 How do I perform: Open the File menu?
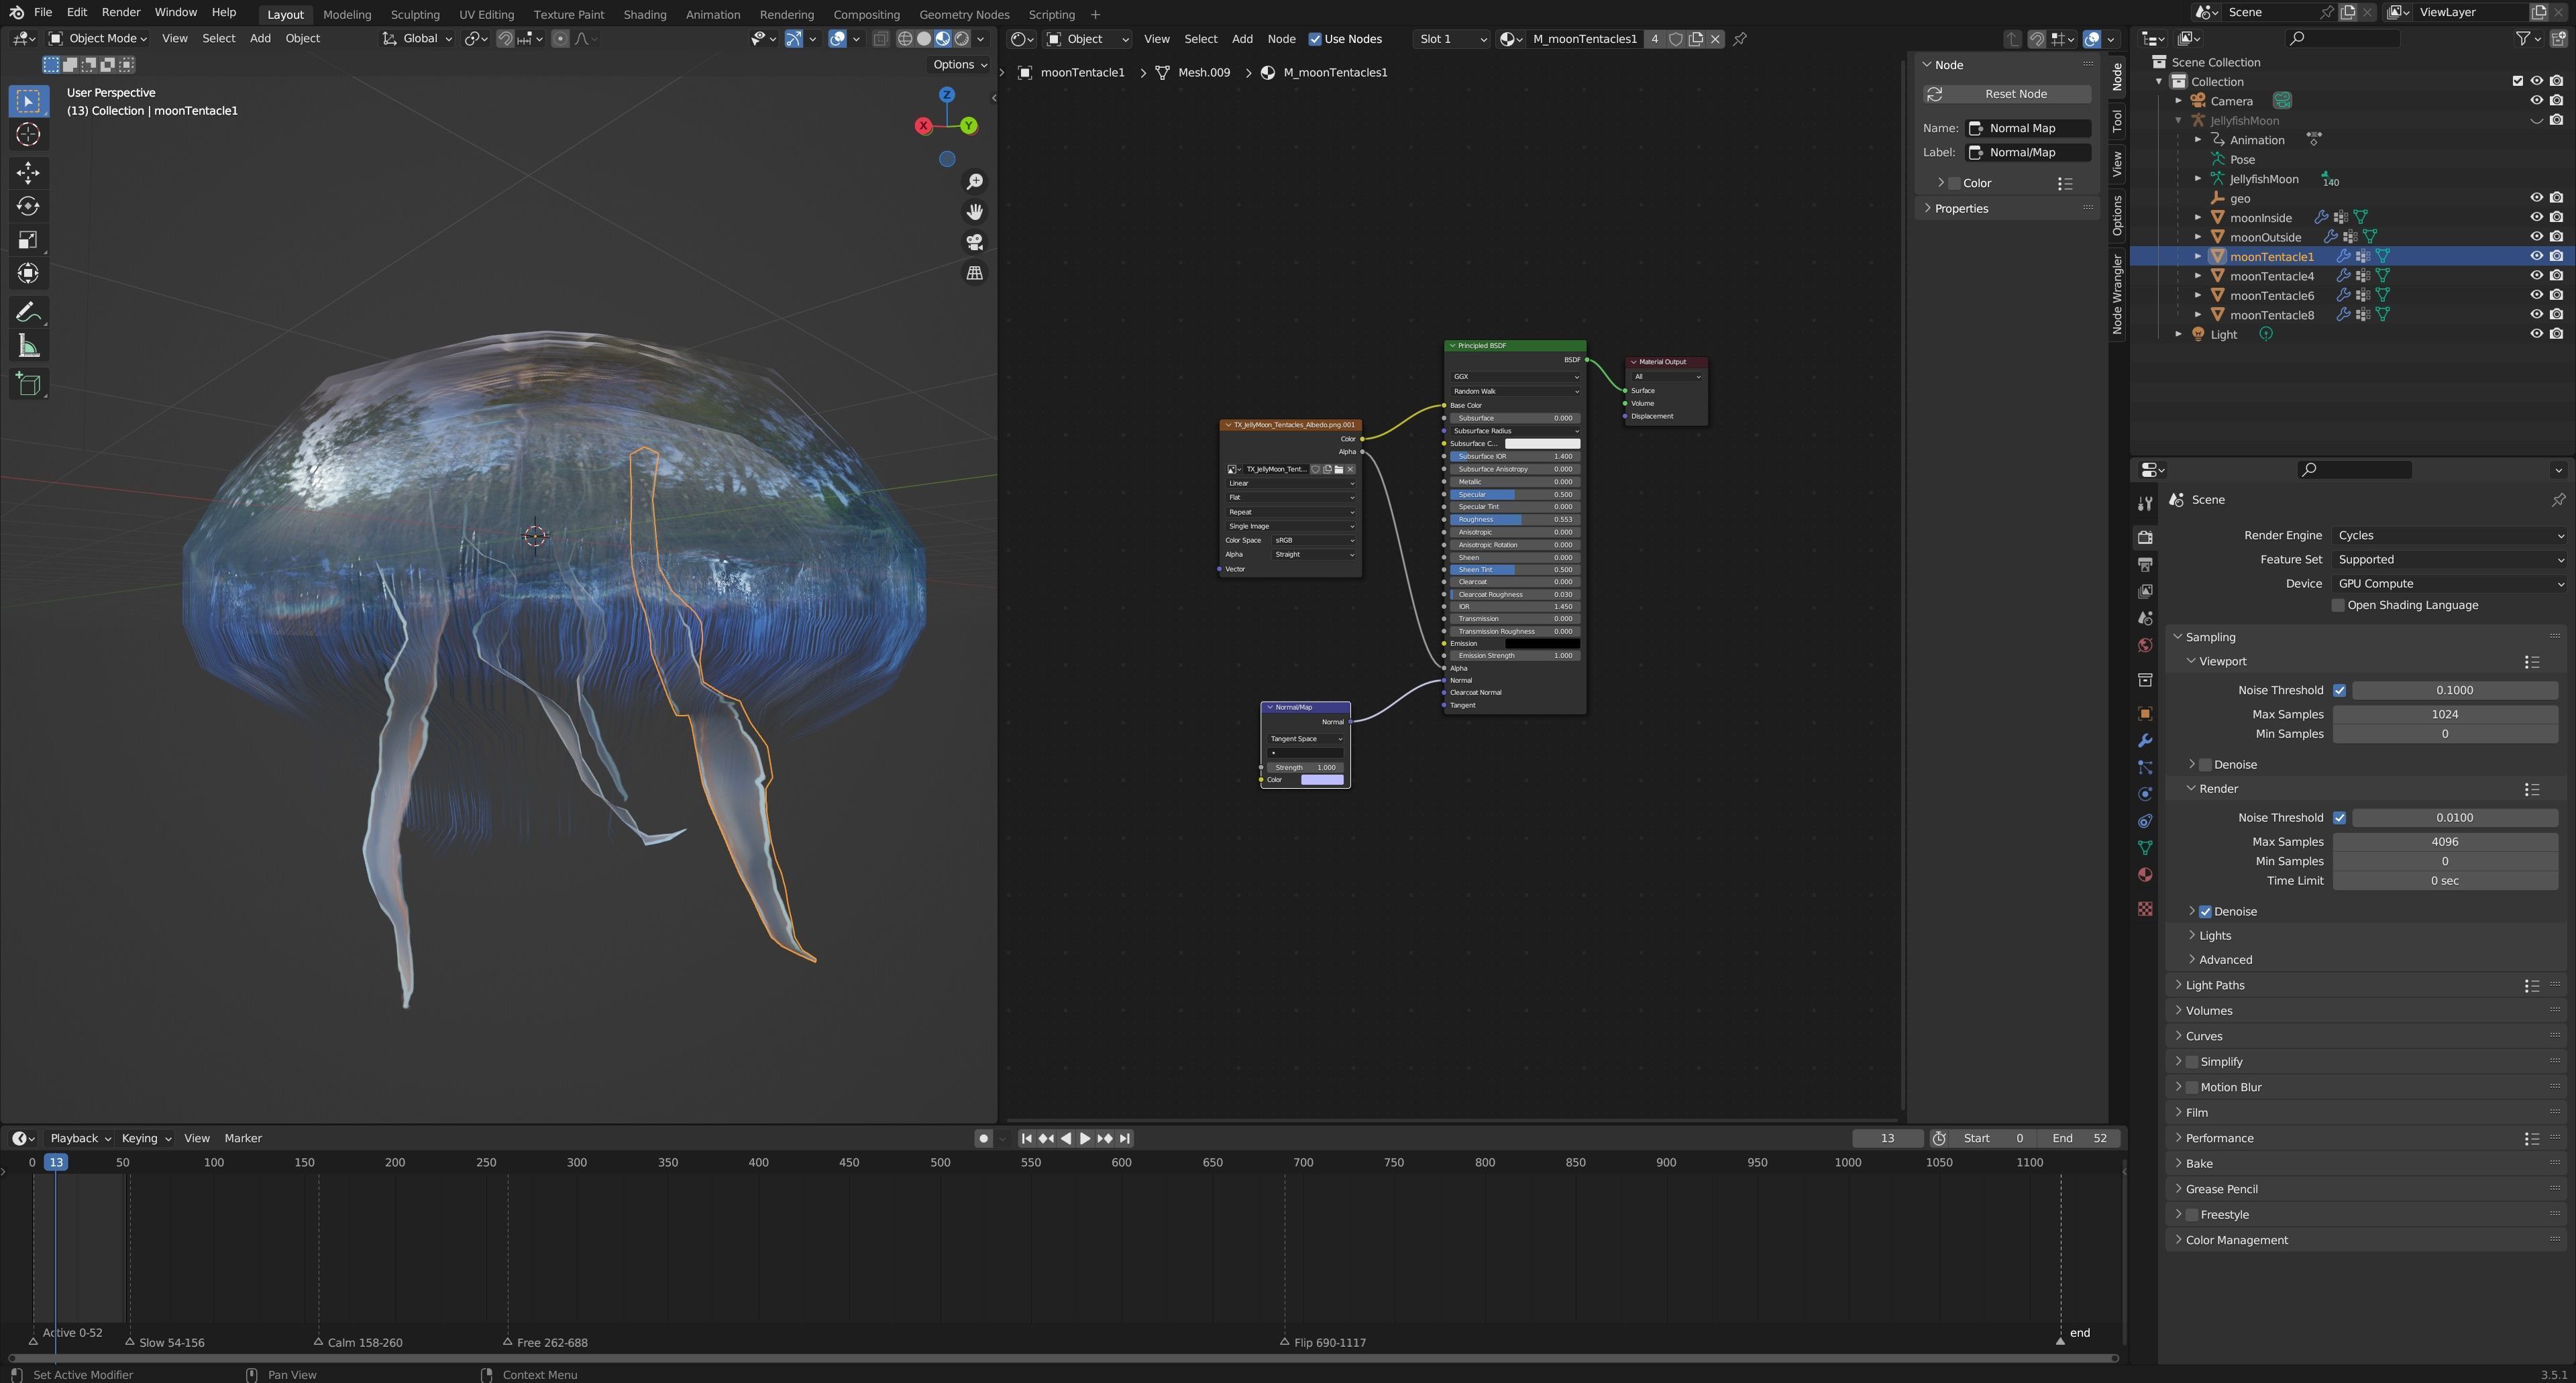coord(43,12)
